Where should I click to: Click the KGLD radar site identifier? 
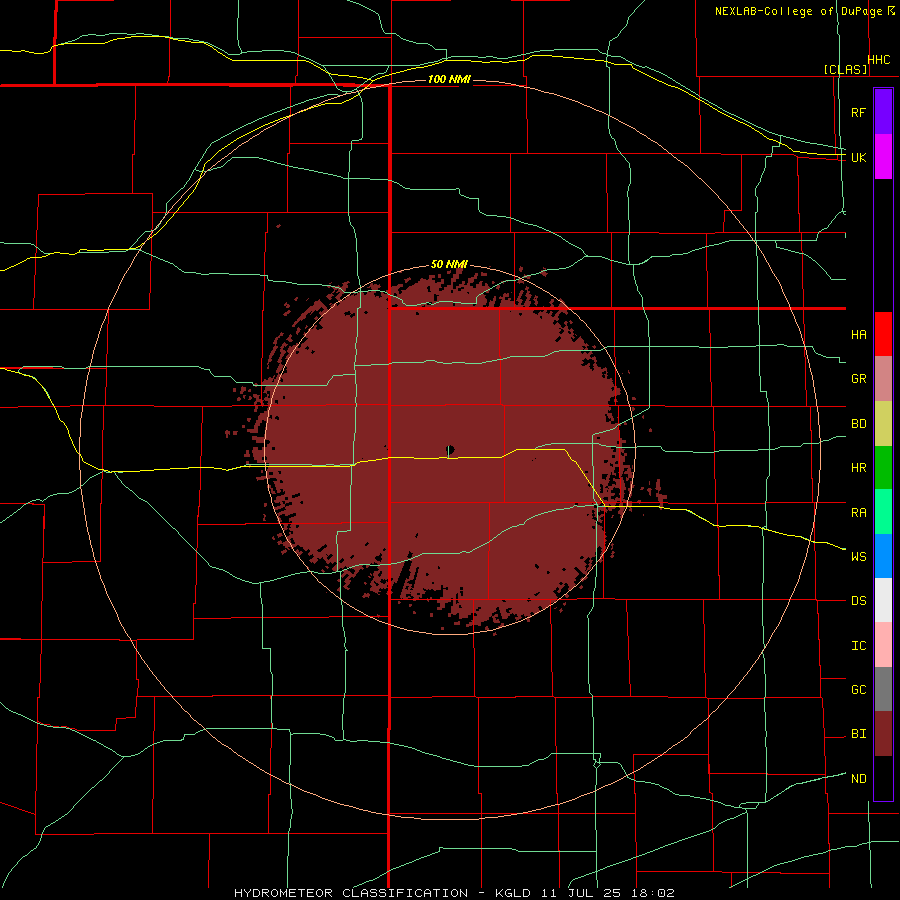pyautogui.click(x=511, y=893)
